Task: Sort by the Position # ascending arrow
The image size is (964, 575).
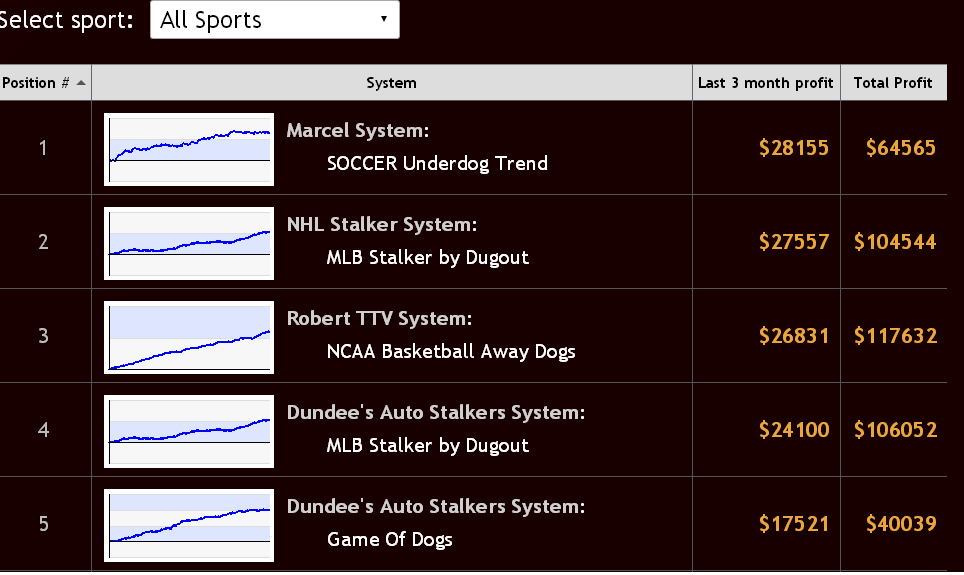Action: click(x=81, y=83)
